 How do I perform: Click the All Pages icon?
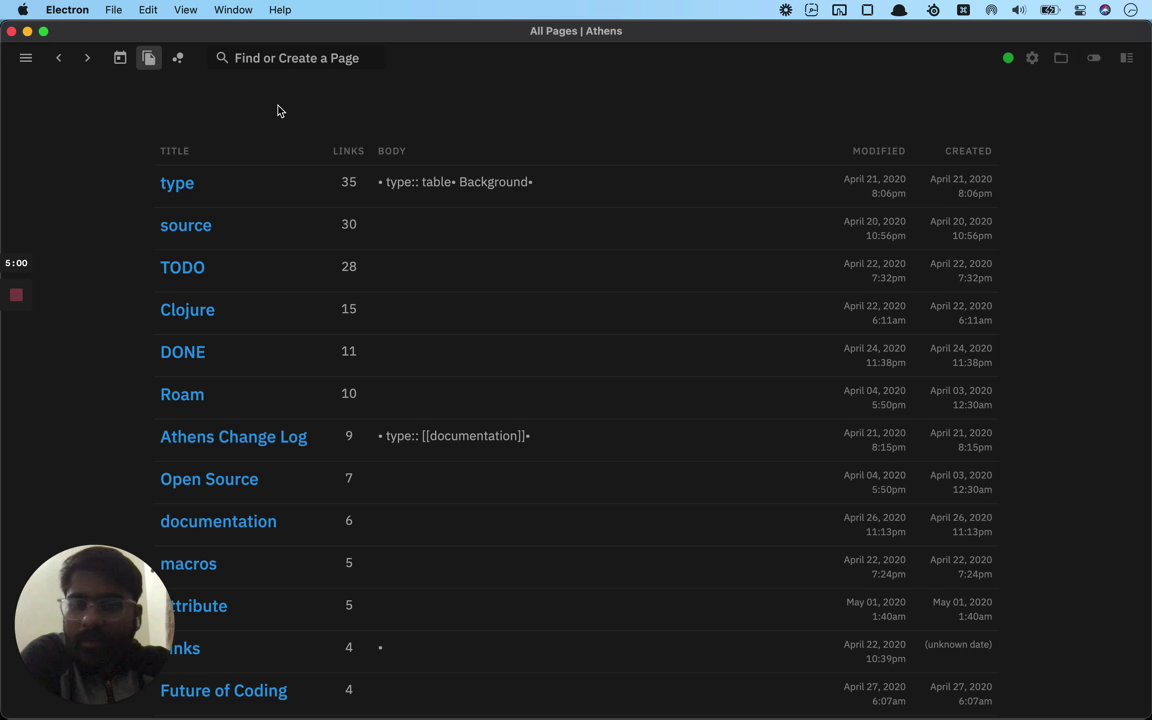148,58
